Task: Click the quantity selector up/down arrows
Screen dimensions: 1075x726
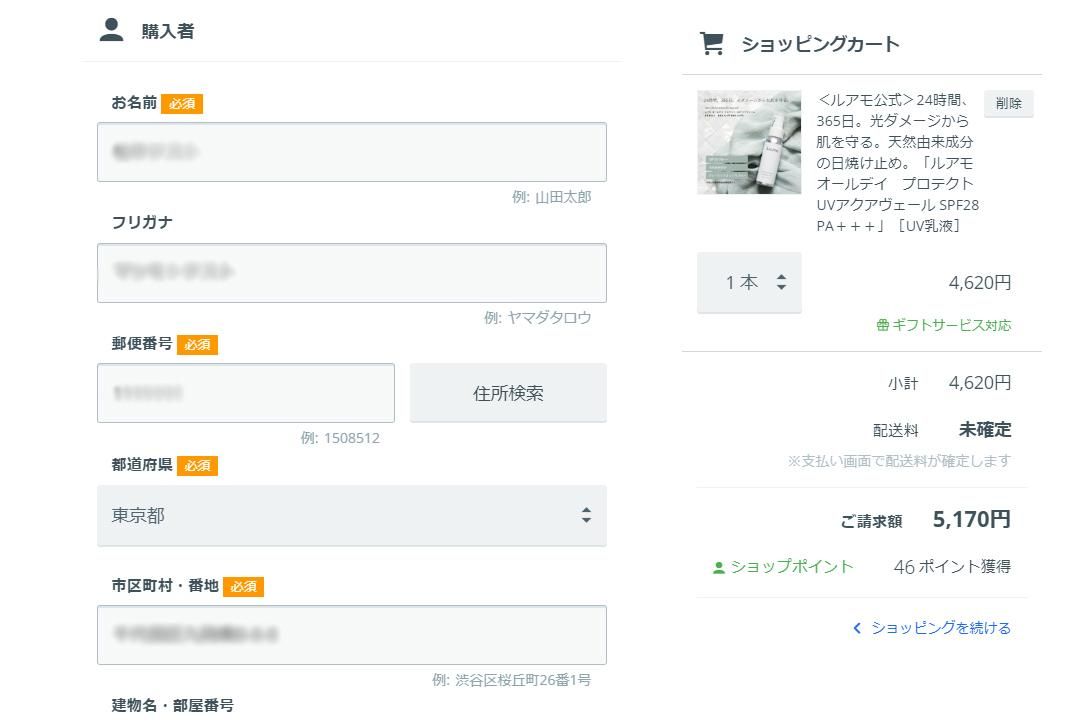Action: coord(782,283)
